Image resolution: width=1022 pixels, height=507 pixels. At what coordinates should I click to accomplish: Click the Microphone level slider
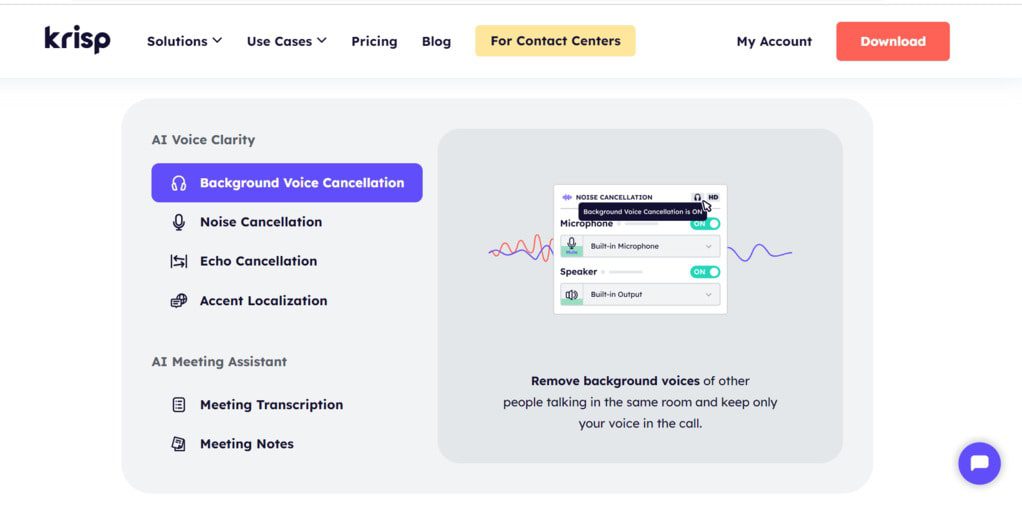pyautogui.click(x=640, y=224)
